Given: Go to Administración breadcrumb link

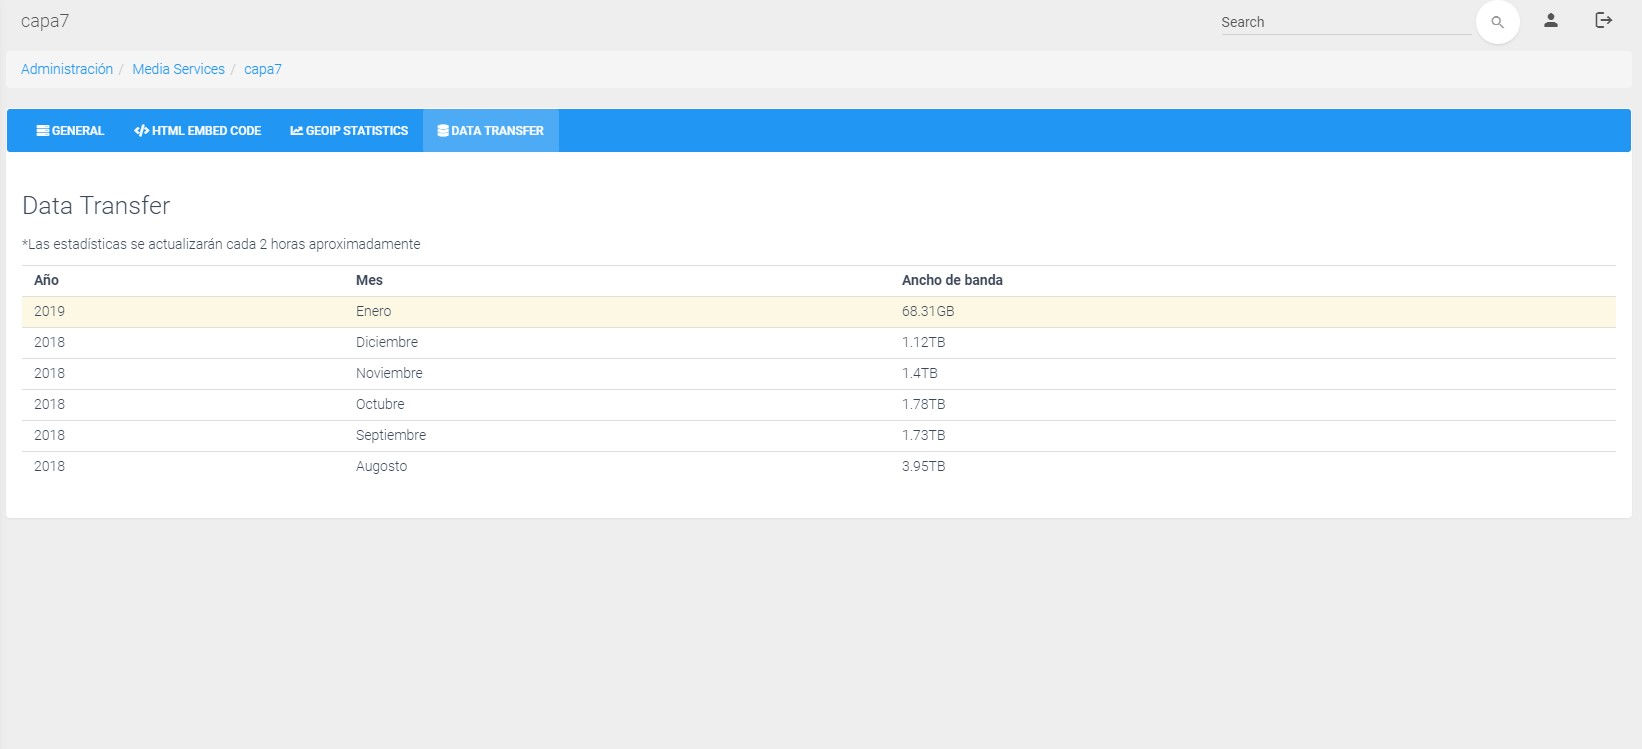Looking at the screenshot, I should tap(67, 69).
